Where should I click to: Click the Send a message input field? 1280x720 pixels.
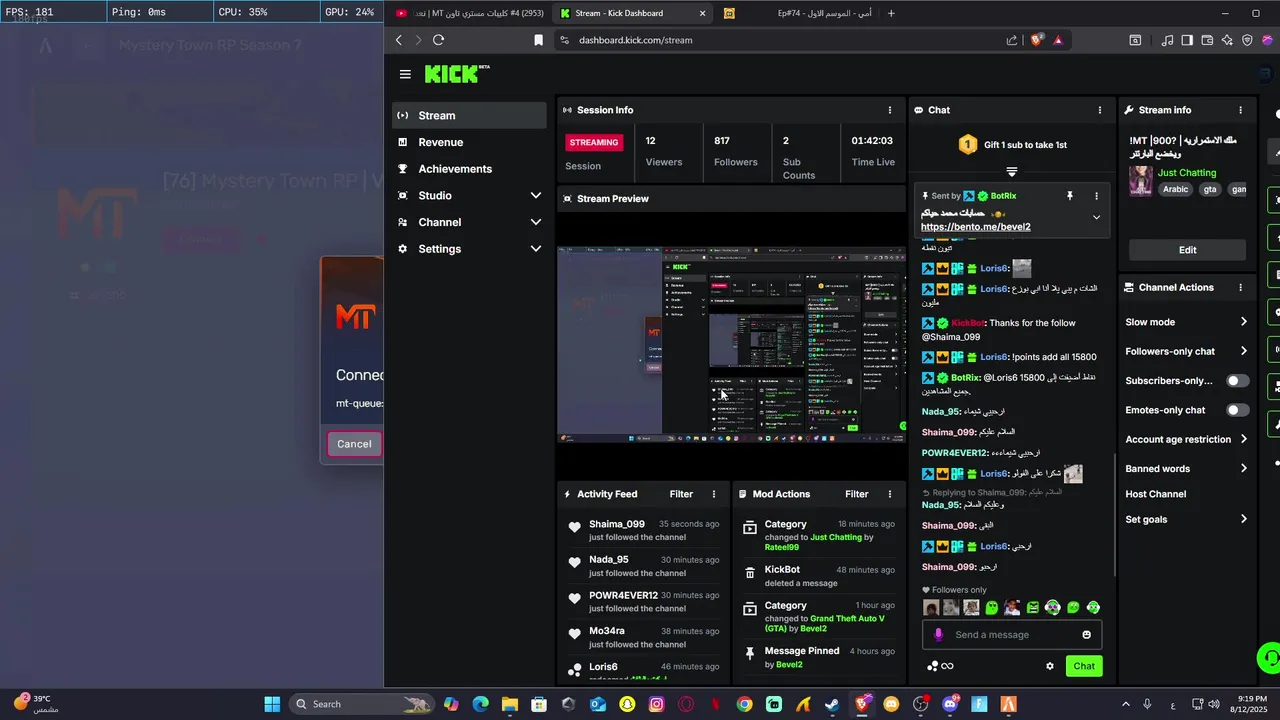coord(1012,635)
